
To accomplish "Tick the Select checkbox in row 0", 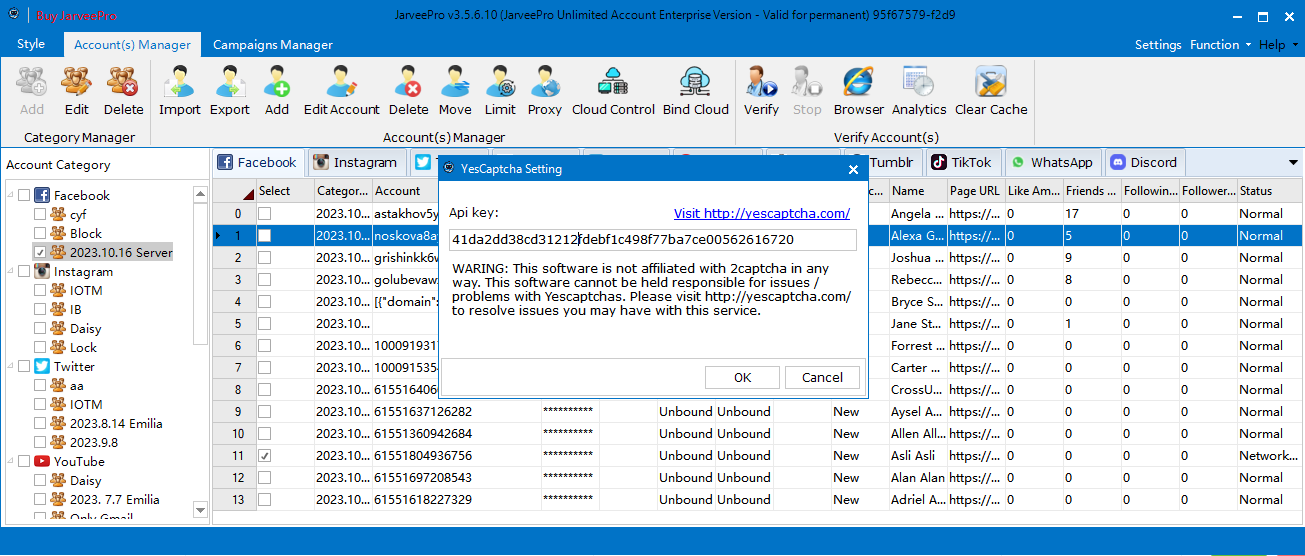I will (x=264, y=213).
